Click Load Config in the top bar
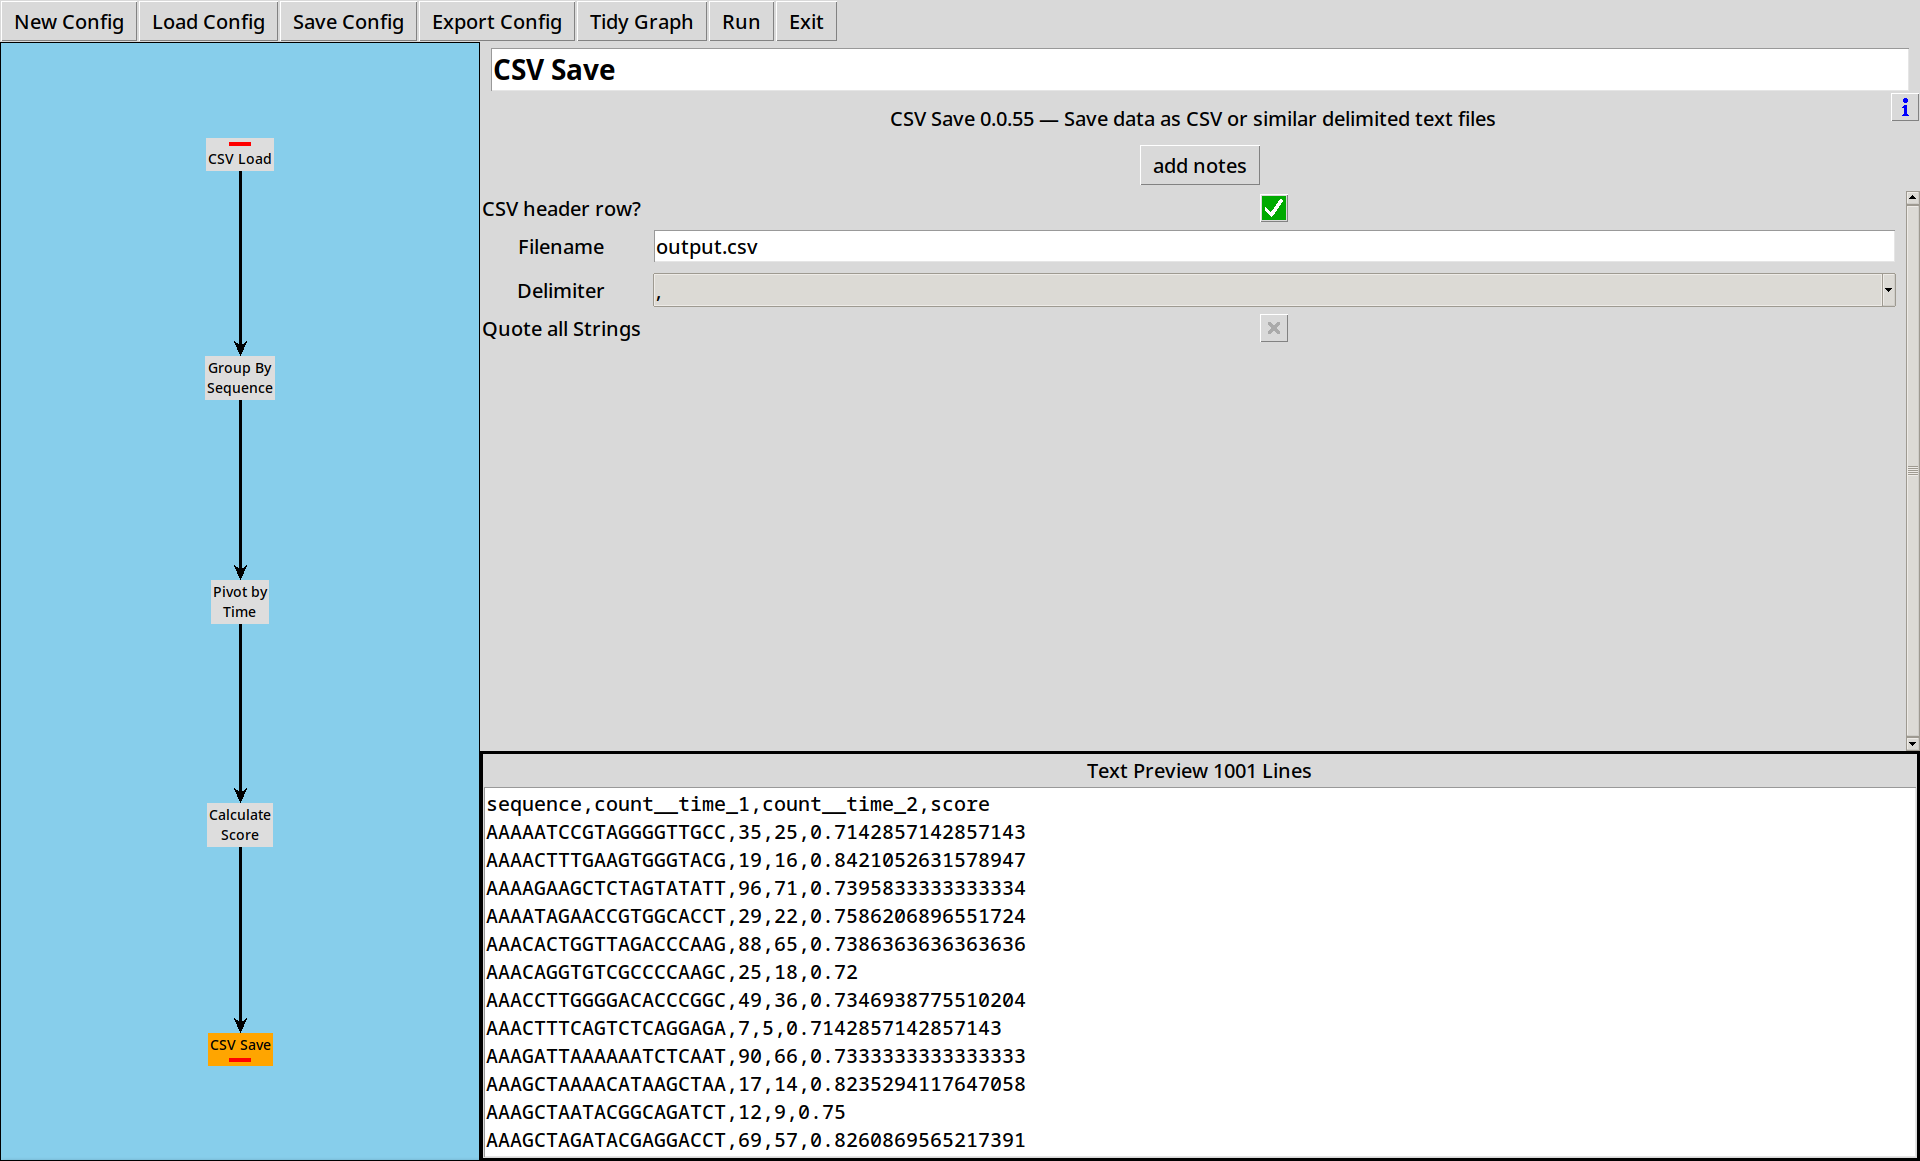 [x=208, y=22]
